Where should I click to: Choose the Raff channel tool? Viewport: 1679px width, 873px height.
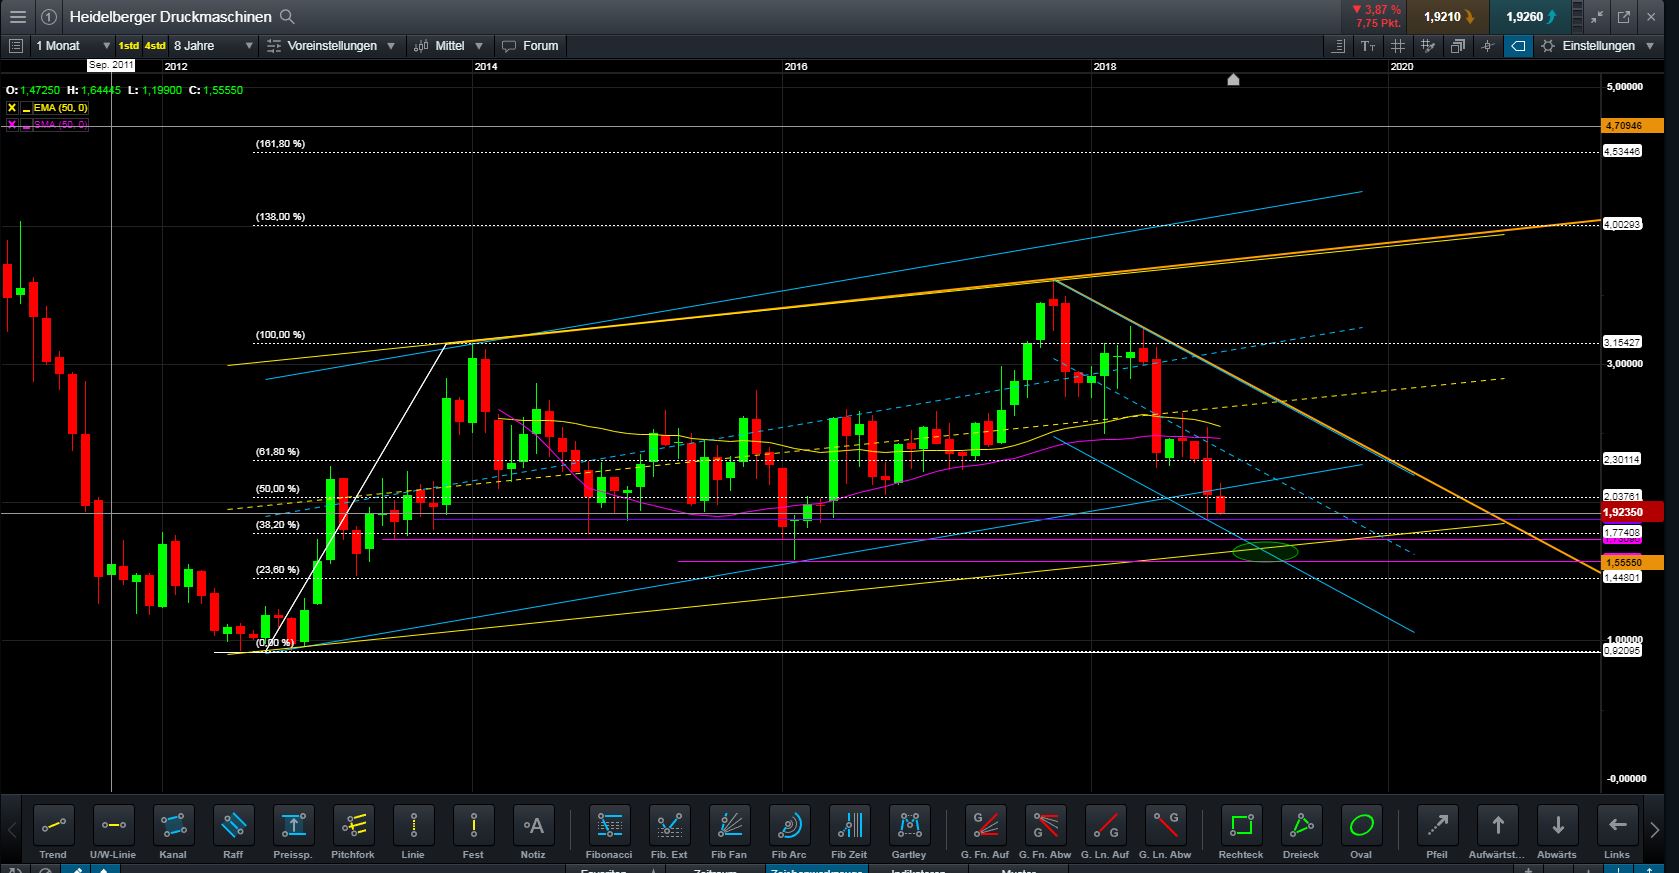coord(233,826)
